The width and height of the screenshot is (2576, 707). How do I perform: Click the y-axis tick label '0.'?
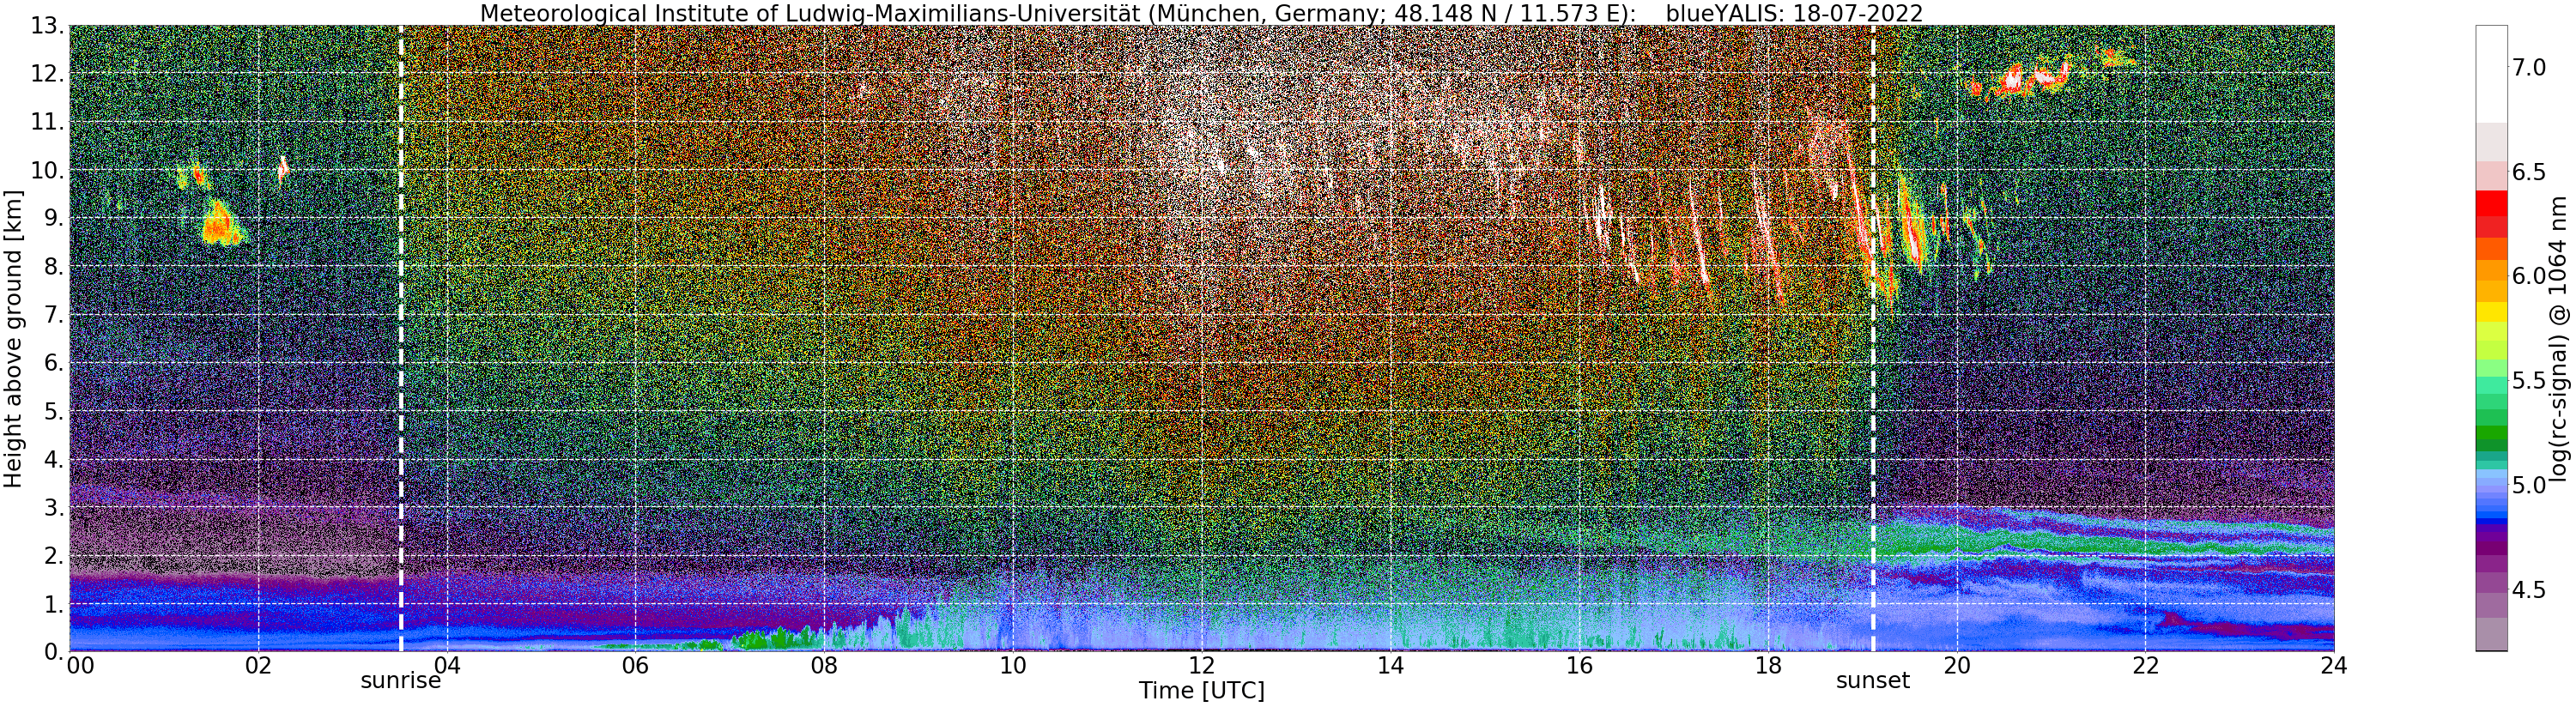[x=54, y=651]
